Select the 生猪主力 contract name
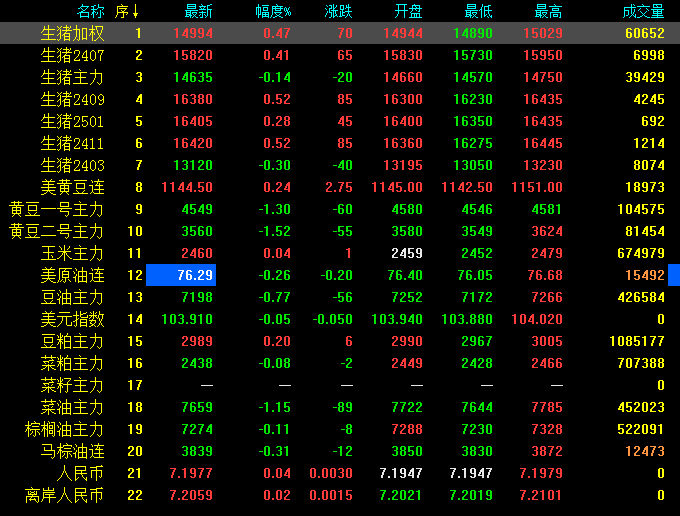 [x=72, y=78]
